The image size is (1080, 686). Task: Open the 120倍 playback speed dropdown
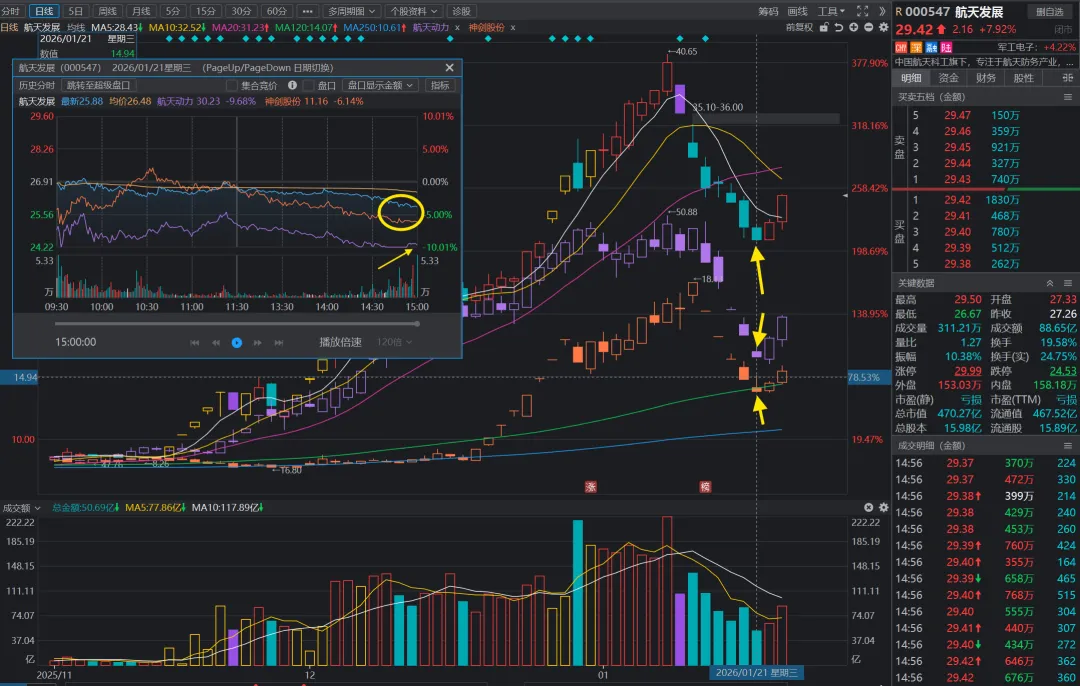click(395, 342)
